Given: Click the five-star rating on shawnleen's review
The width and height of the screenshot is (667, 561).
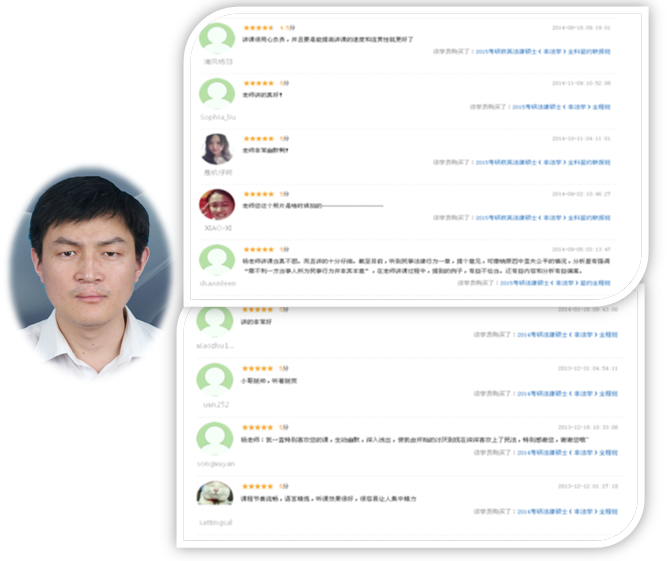Looking at the screenshot, I should 258,250.
